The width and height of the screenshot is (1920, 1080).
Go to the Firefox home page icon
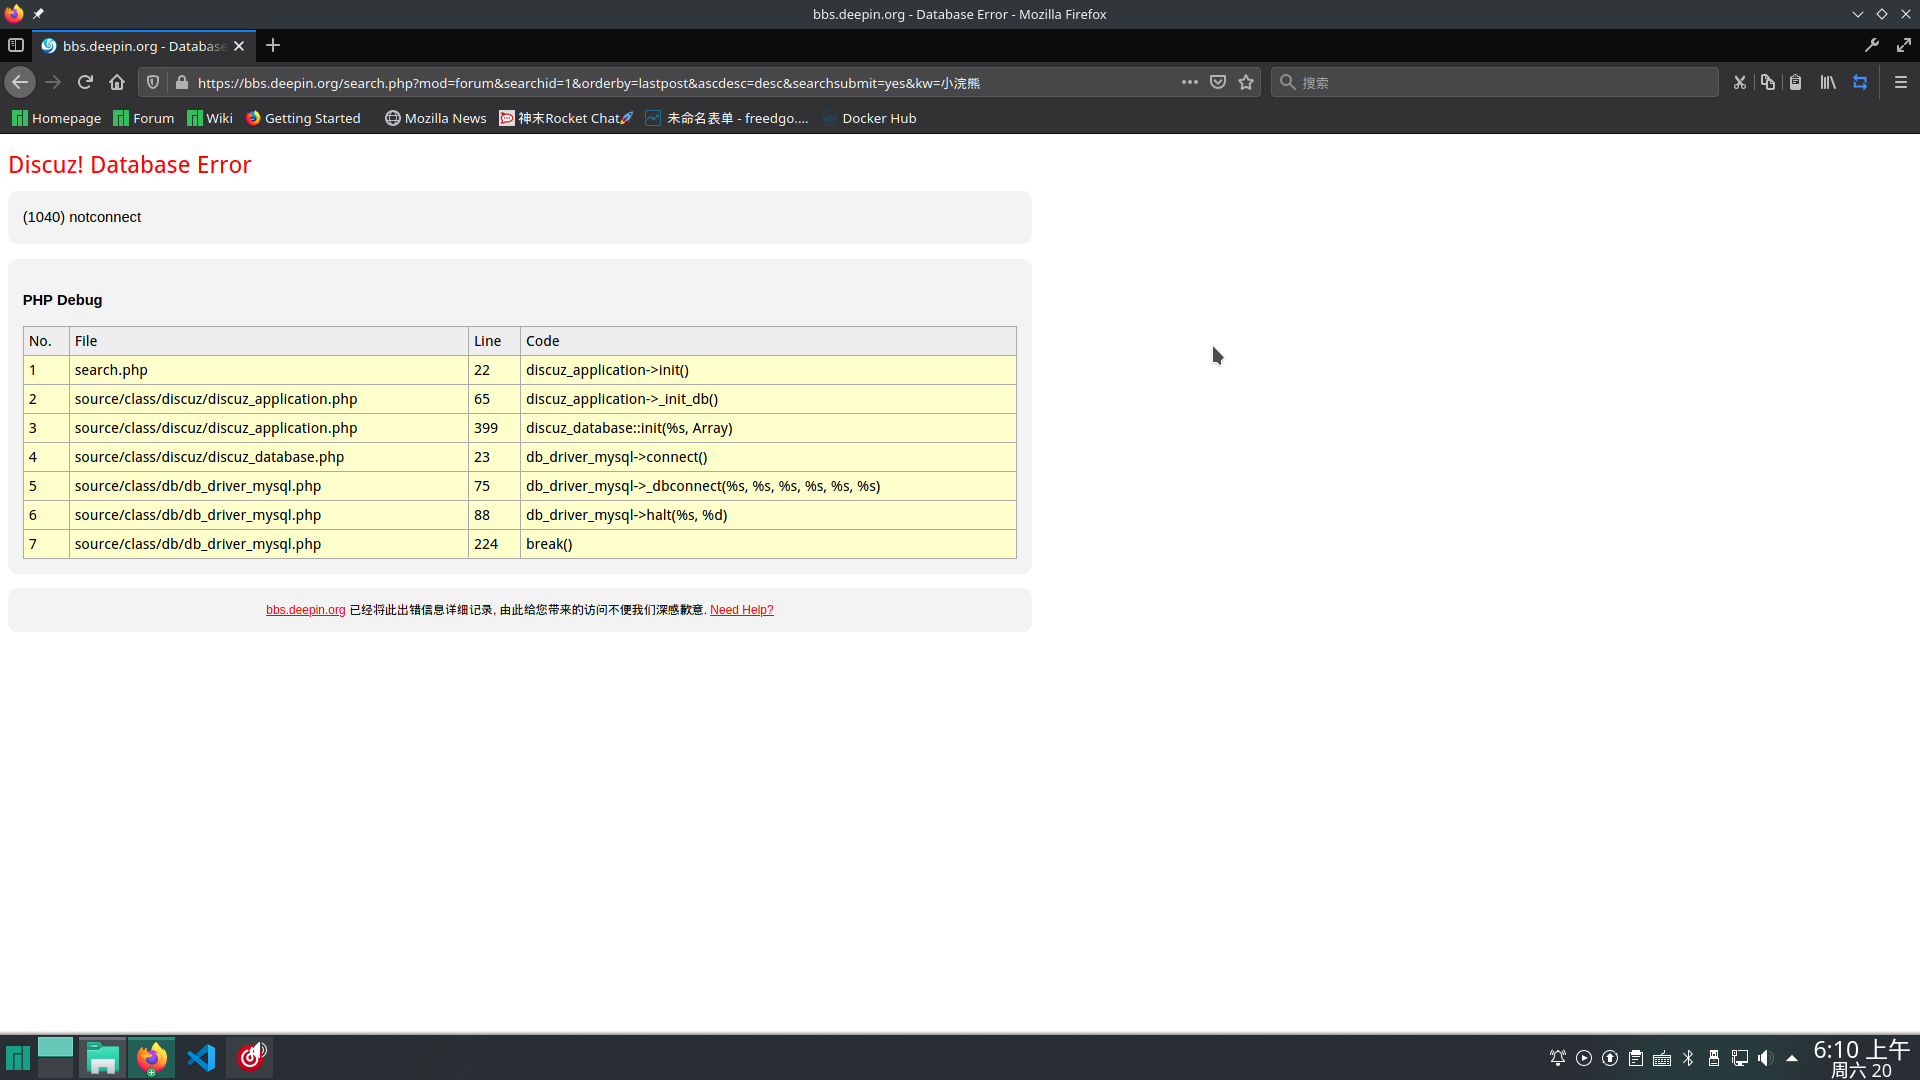pyautogui.click(x=117, y=82)
